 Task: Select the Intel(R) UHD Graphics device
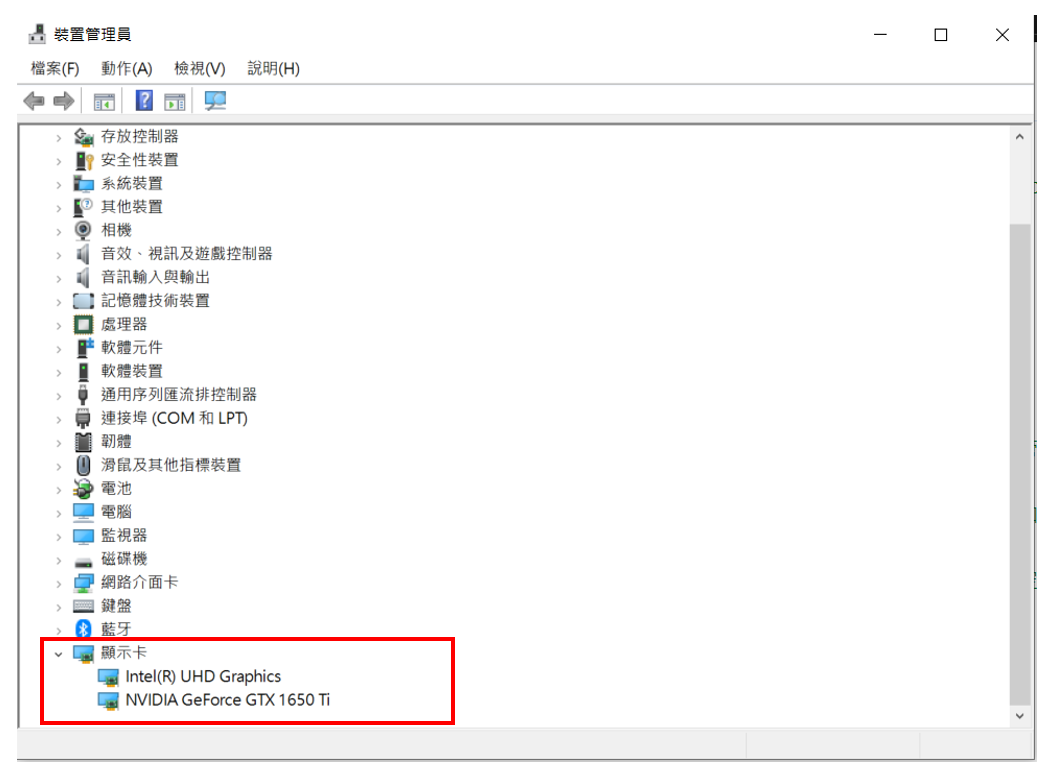tap(203, 676)
